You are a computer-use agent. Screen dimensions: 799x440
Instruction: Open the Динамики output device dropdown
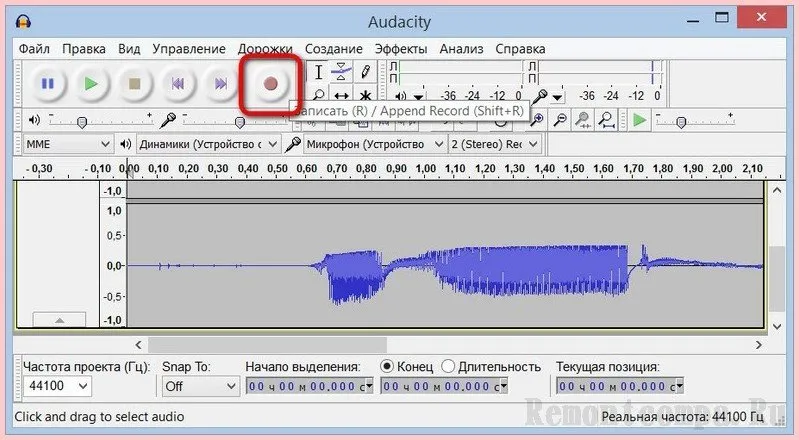[208, 144]
